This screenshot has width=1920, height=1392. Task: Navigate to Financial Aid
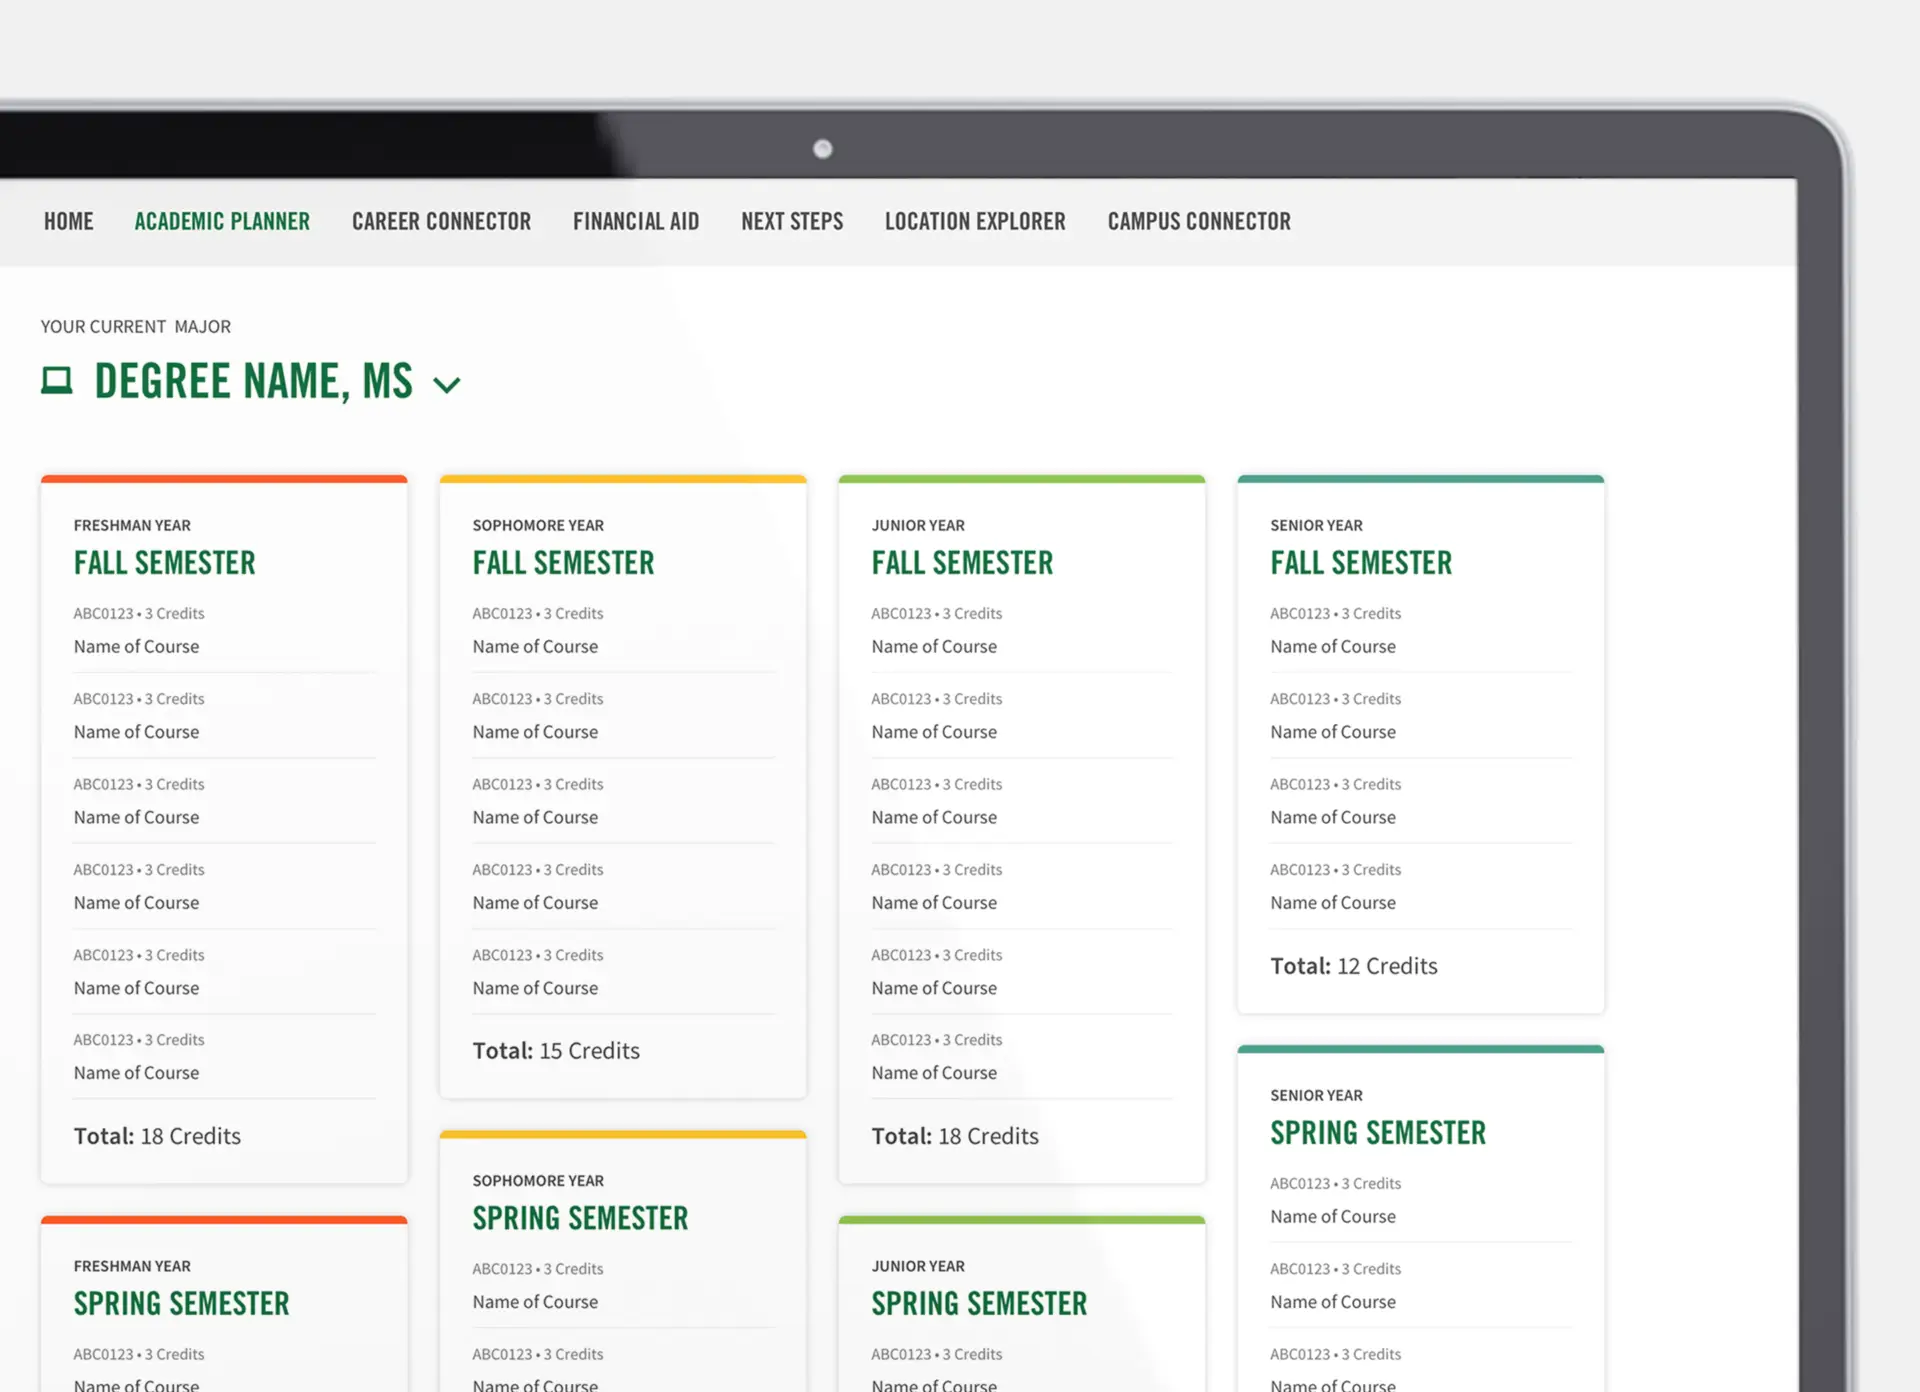pyautogui.click(x=636, y=221)
